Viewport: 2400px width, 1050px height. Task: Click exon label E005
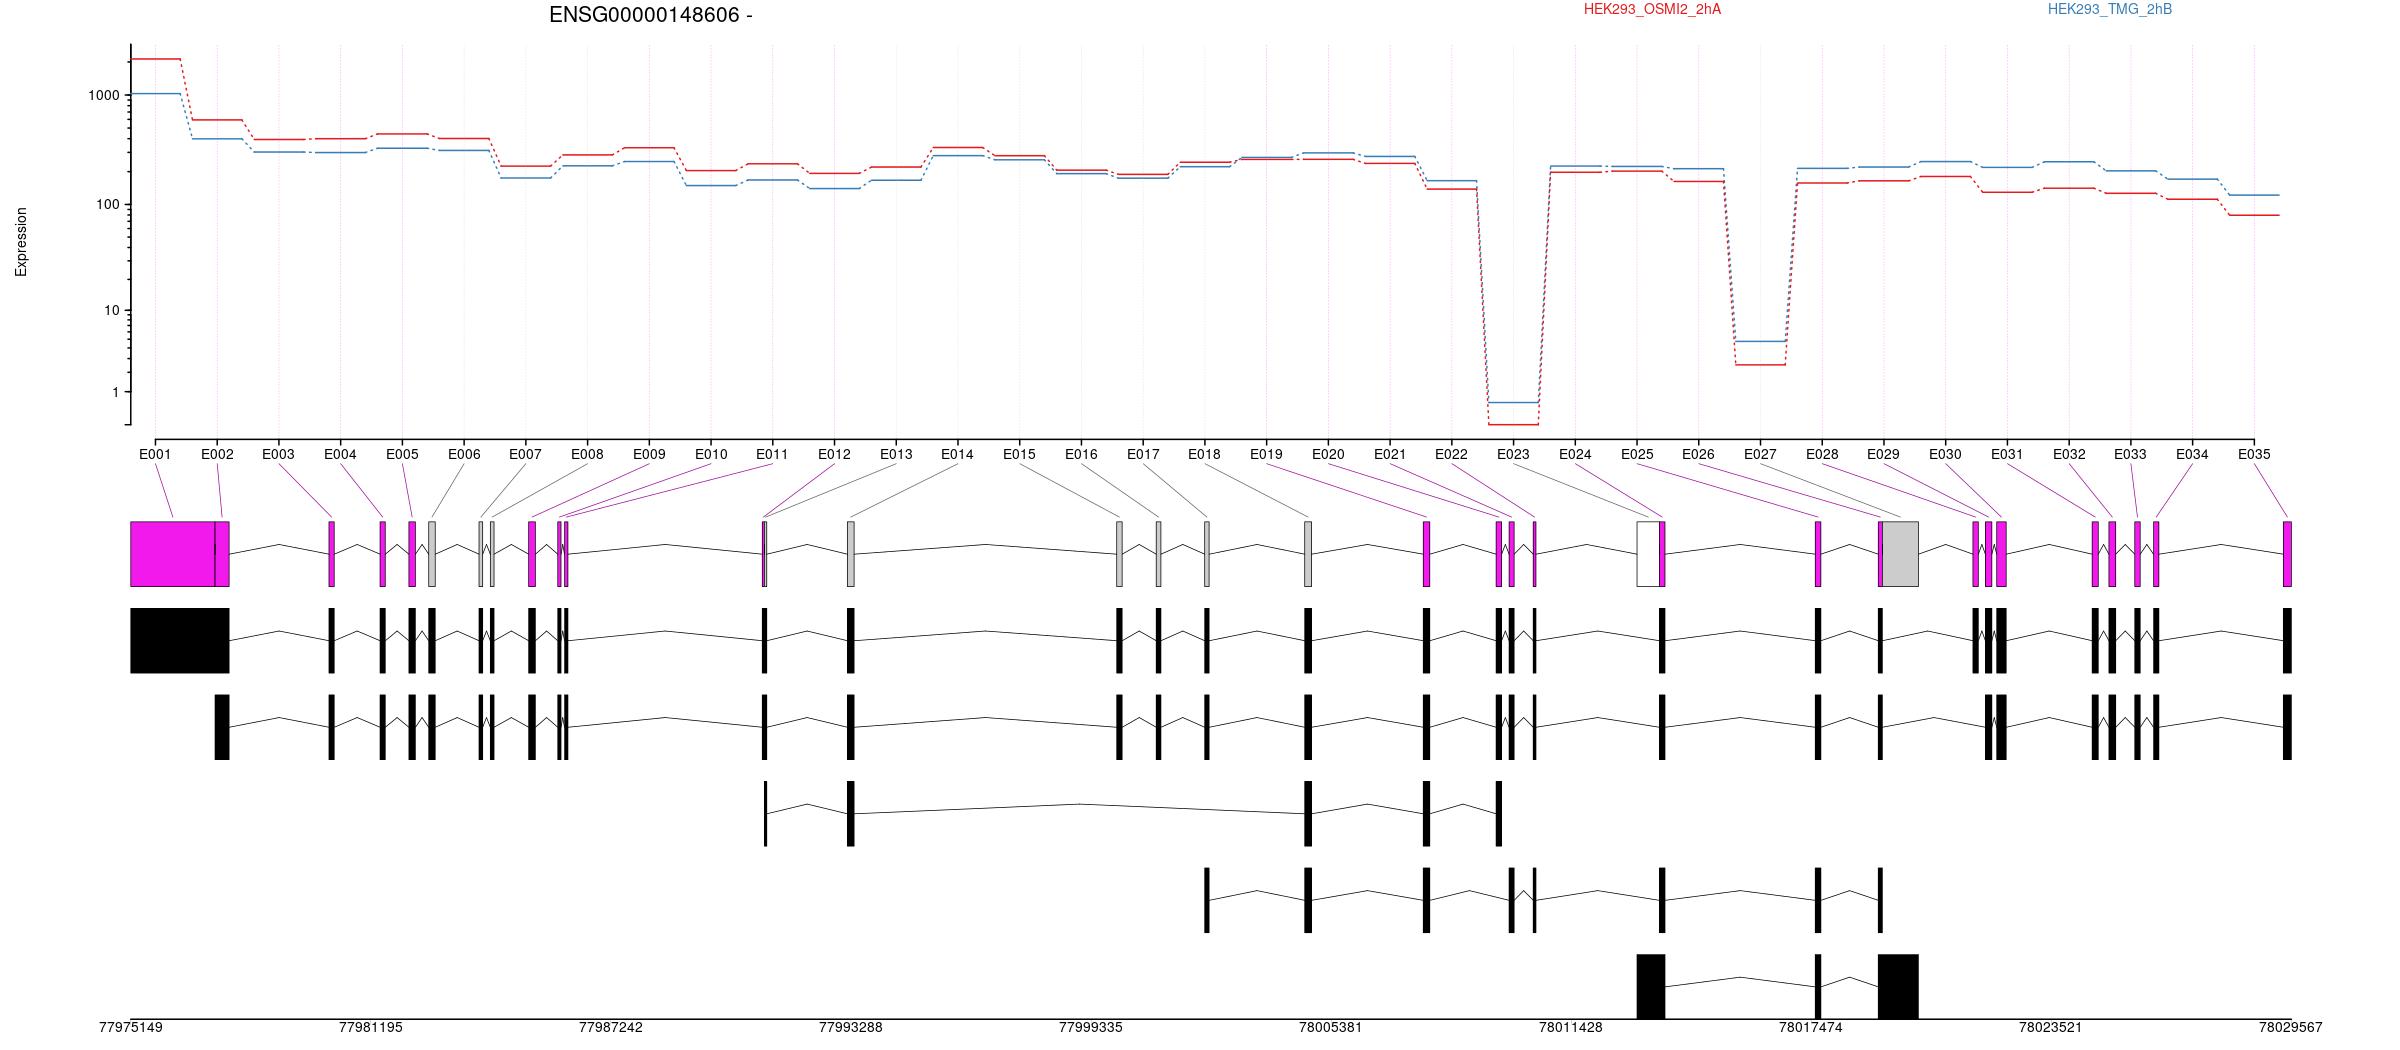402,454
